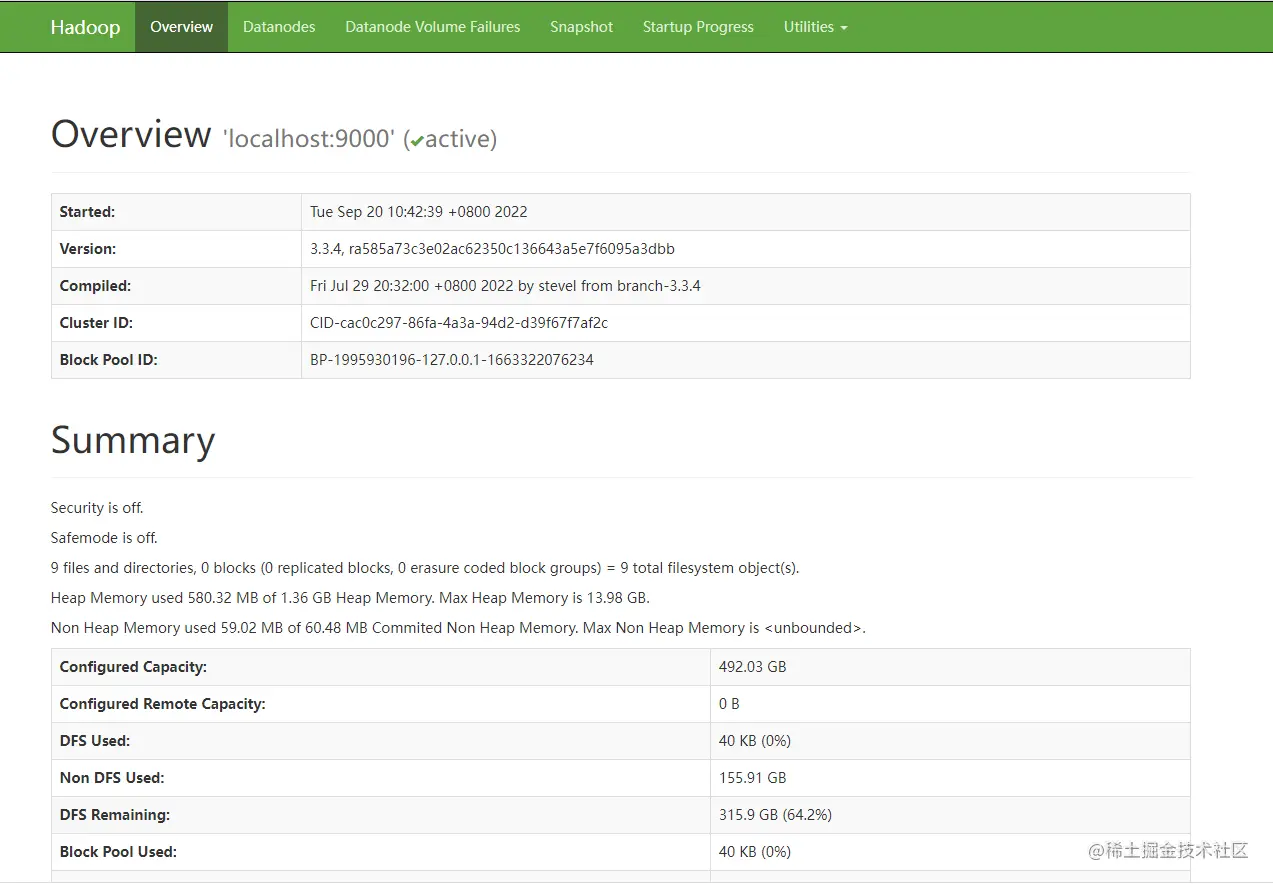The width and height of the screenshot is (1273, 885).
Task: Select the Overview tab
Action: [182, 27]
